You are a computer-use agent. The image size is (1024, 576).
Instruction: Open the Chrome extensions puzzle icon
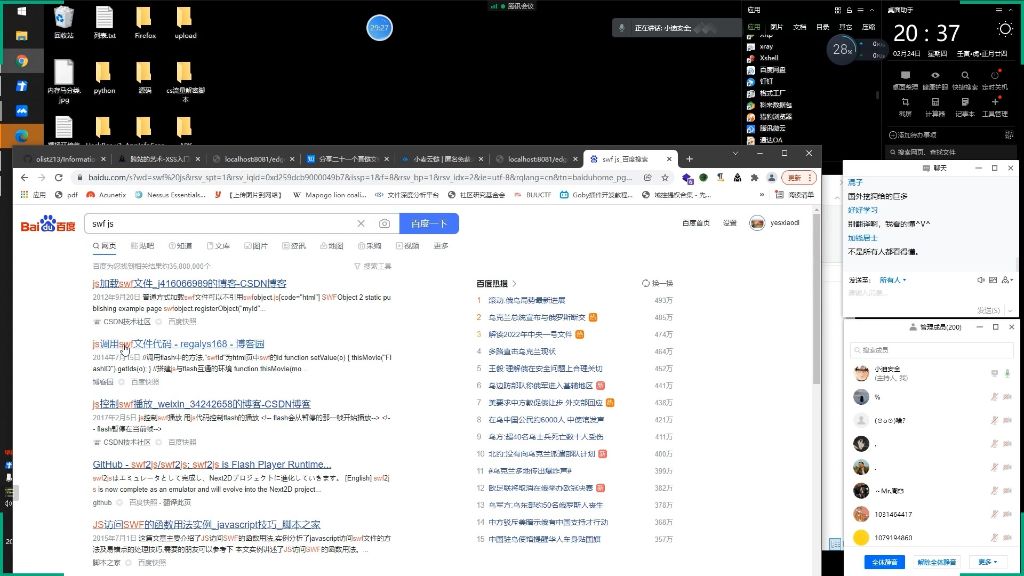(x=754, y=178)
